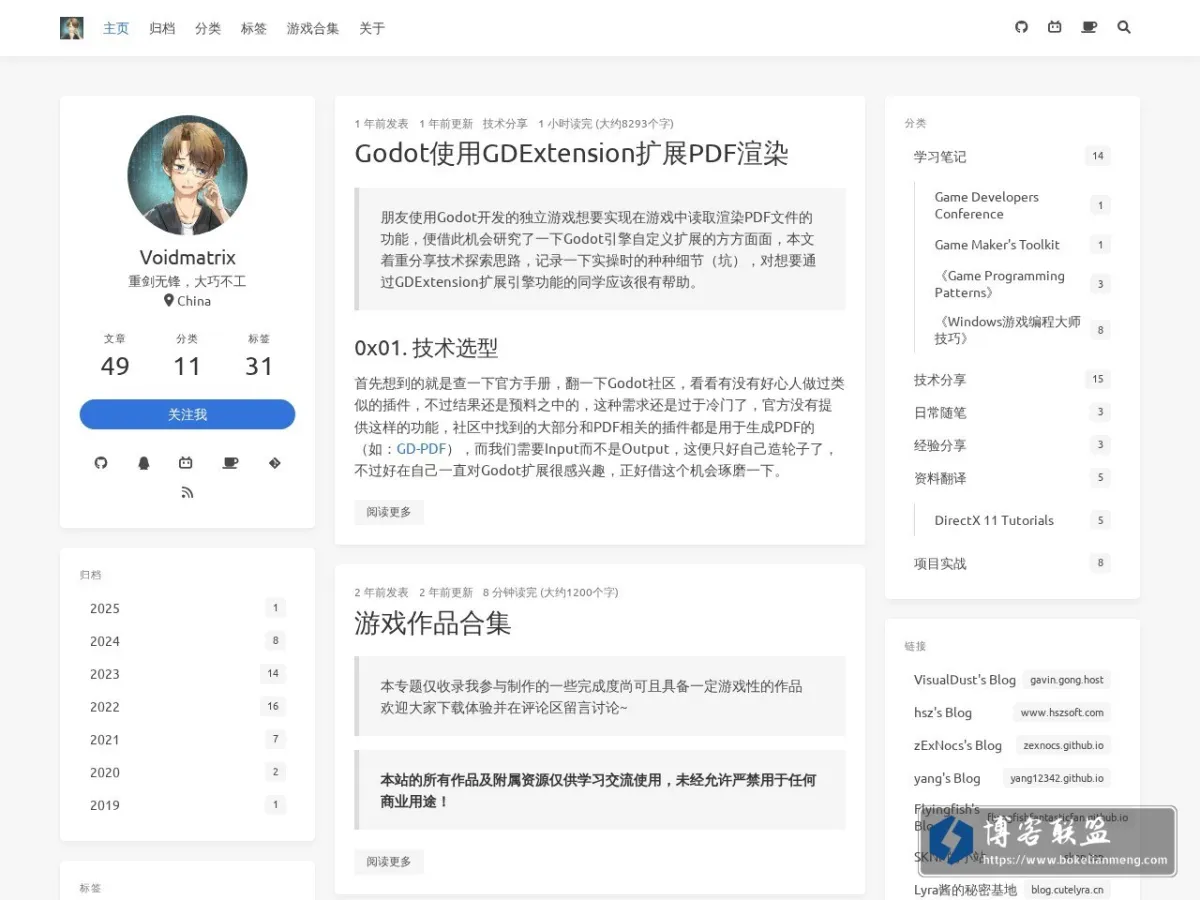Click the Voidmatrix profile avatar image
Viewport: 1200px width, 900px height.
pos(187,175)
